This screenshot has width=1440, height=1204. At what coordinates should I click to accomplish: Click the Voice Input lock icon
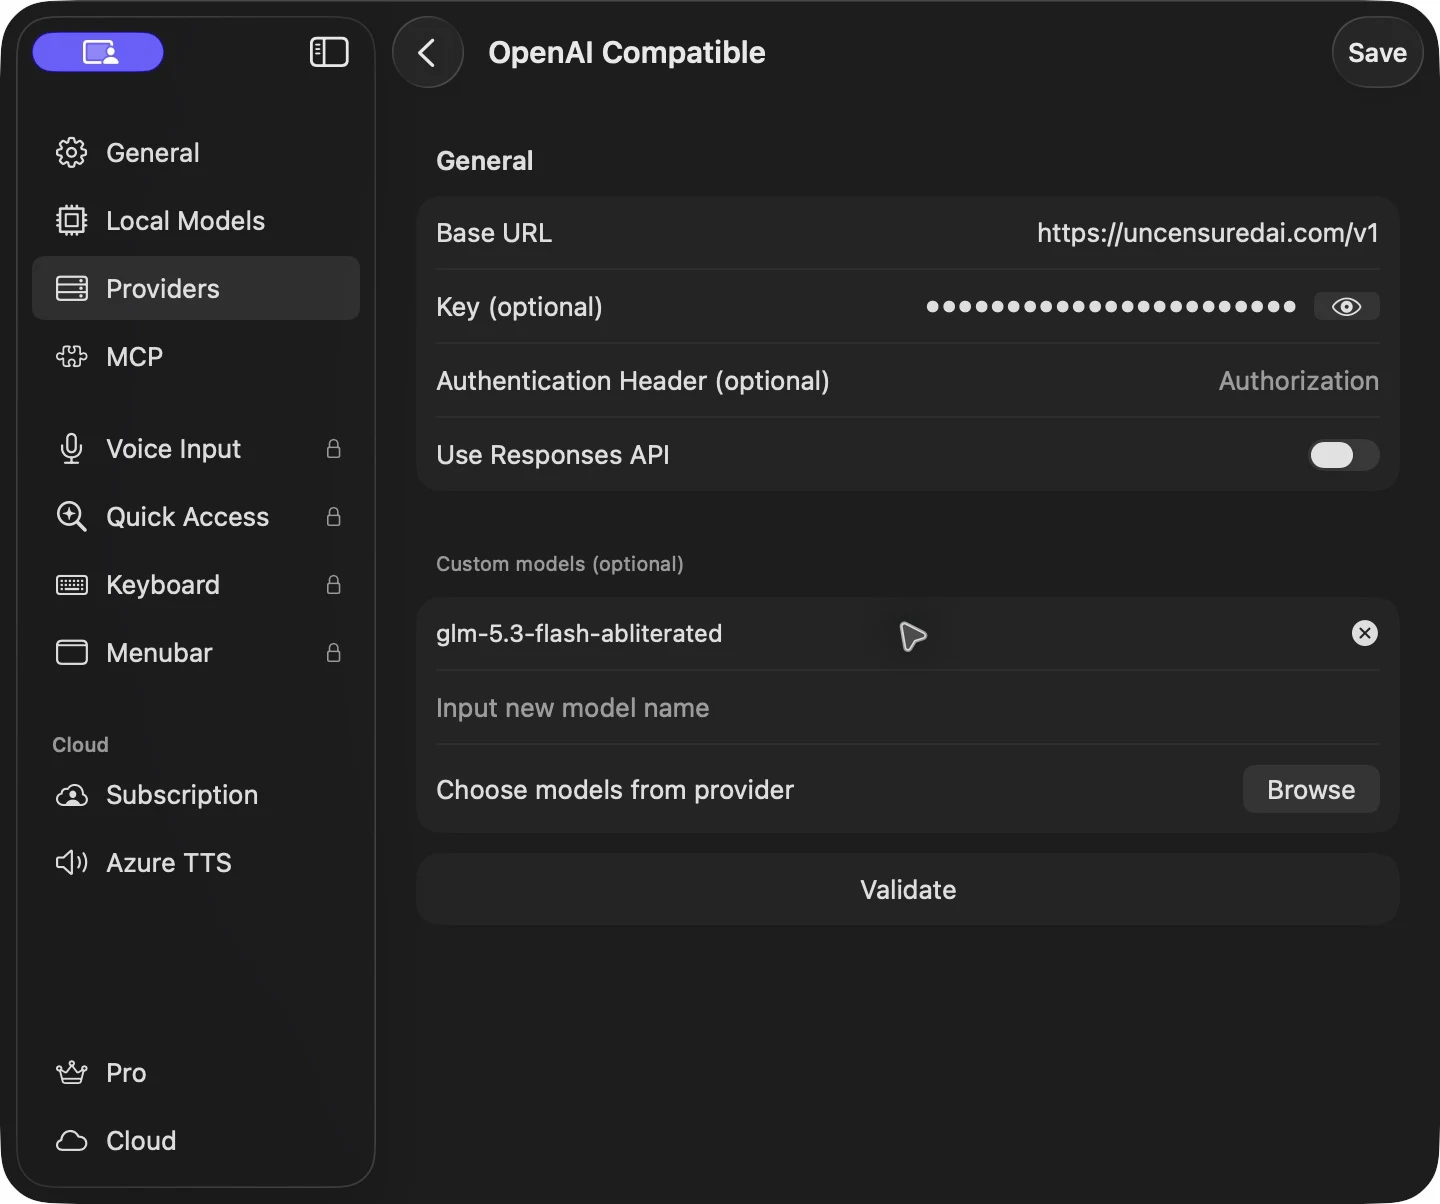pyautogui.click(x=334, y=449)
